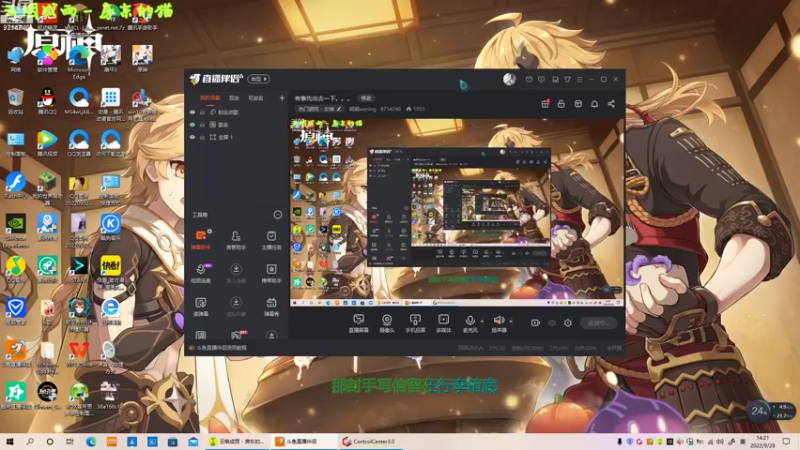Open action center notification icon
This screenshot has height=450, width=800.
(x=787, y=441)
